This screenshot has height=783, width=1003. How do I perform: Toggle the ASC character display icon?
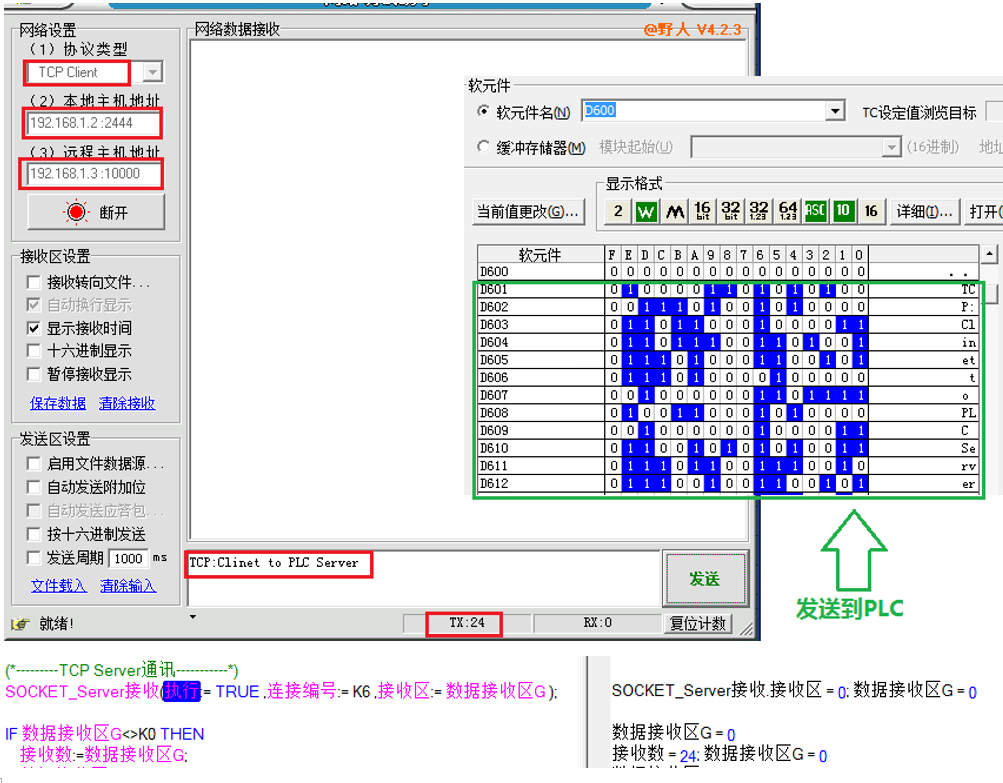coord(816,212)
